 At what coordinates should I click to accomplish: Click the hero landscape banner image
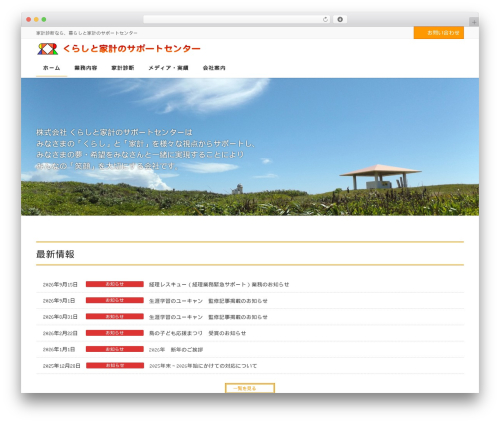250,147
